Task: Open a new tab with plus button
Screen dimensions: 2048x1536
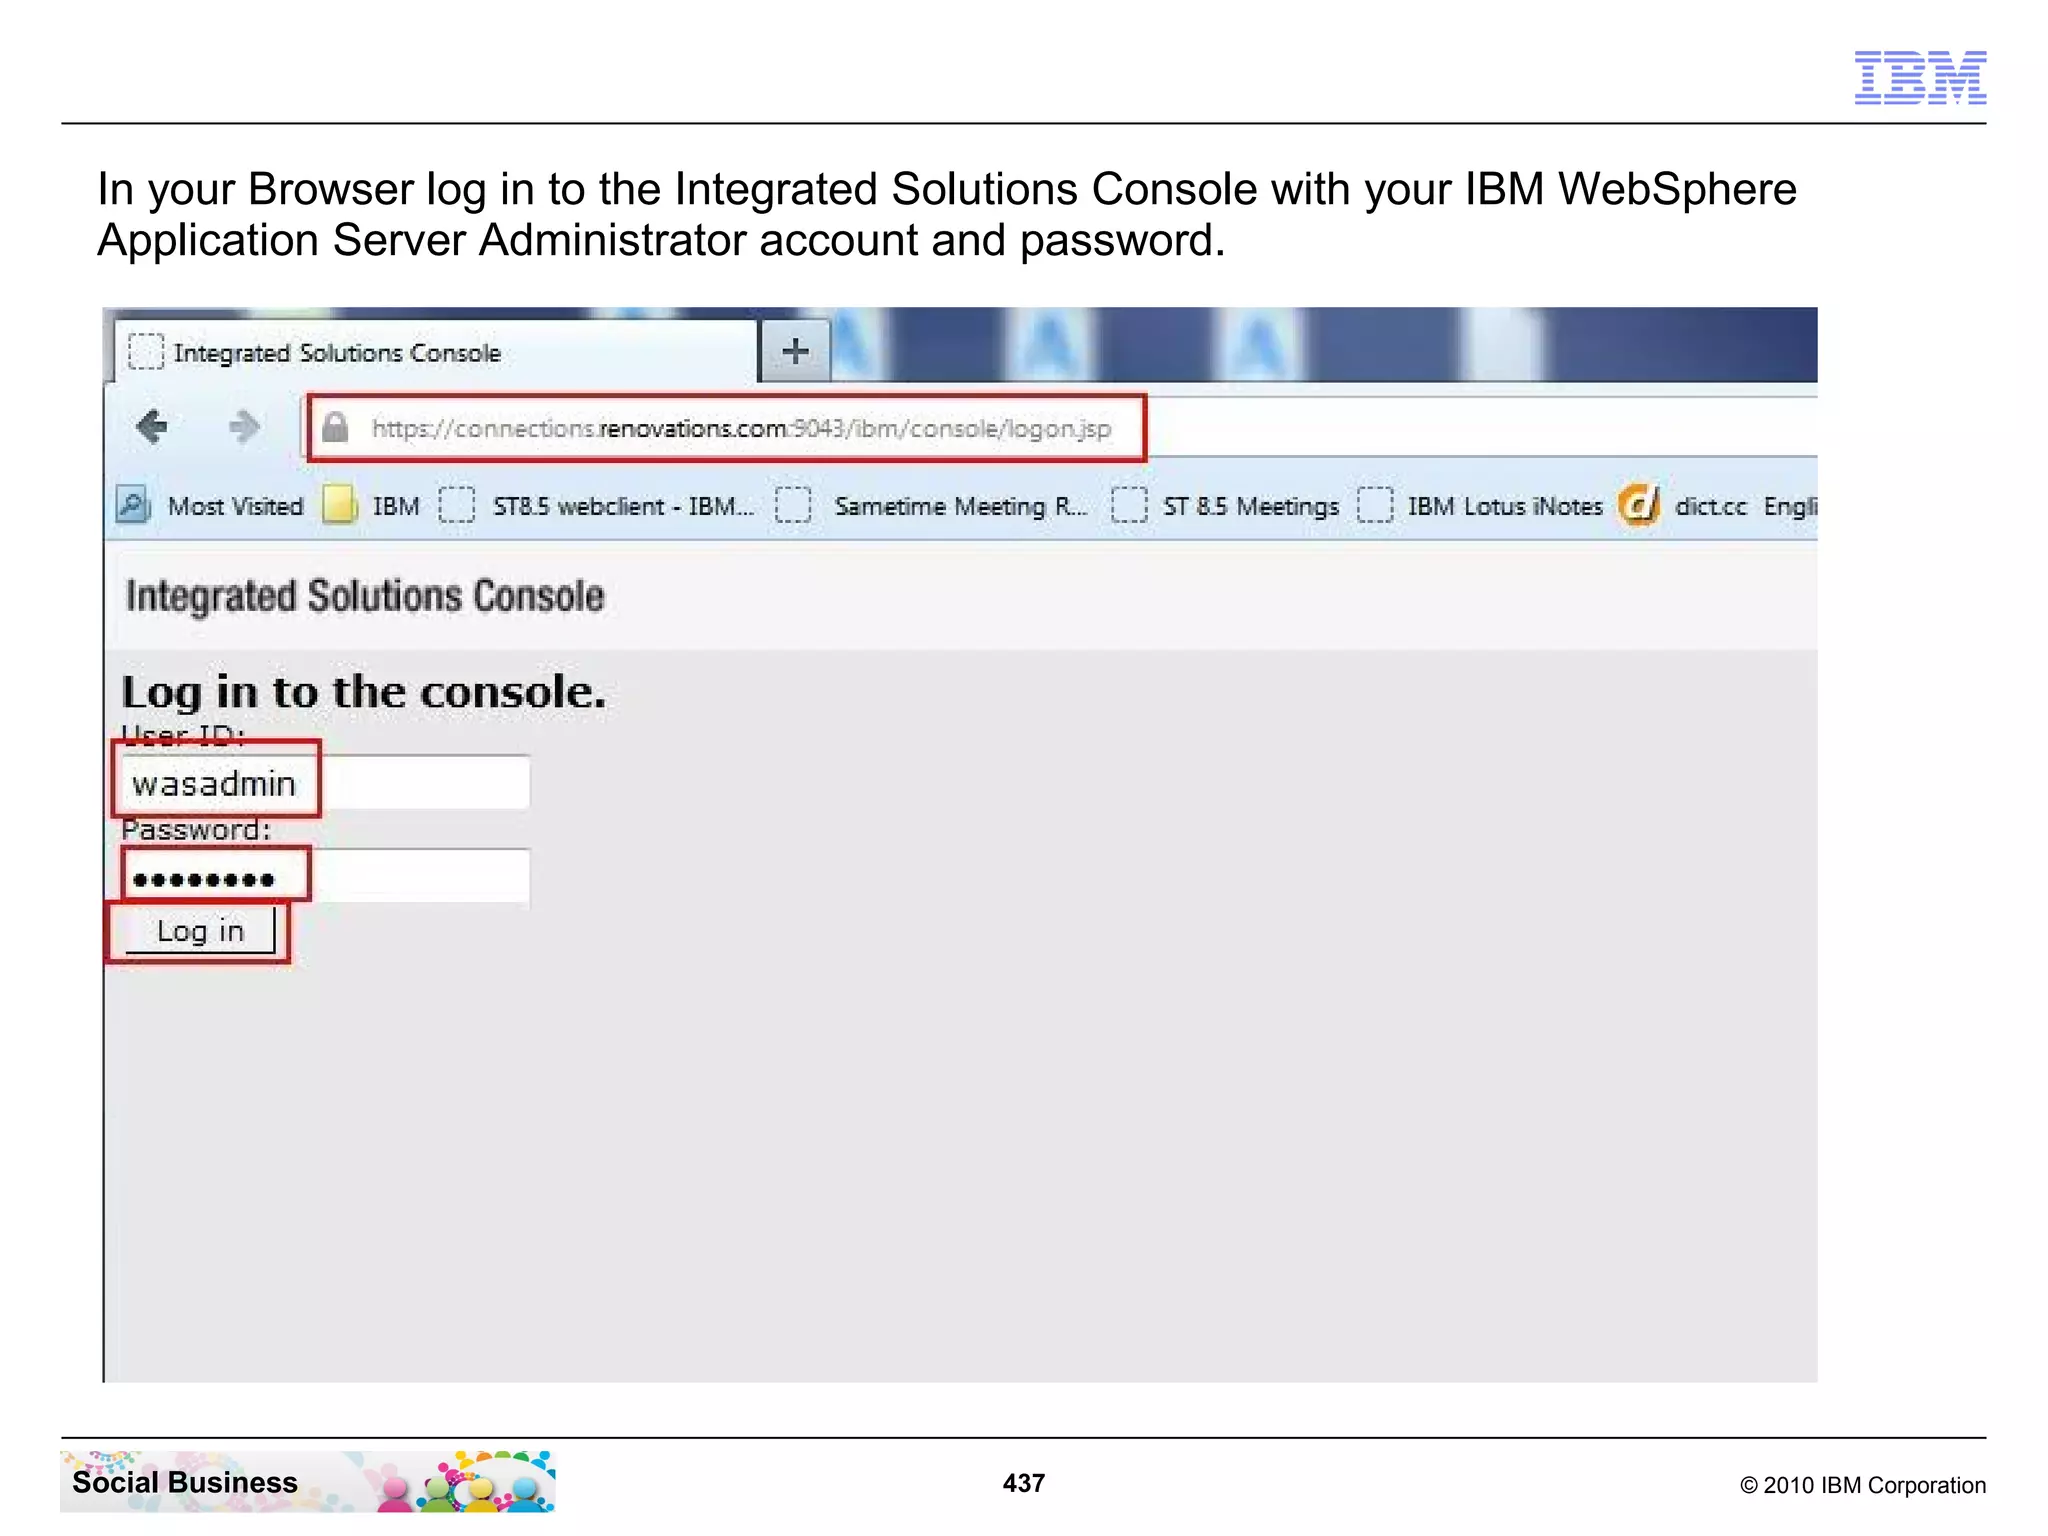Action: coord(795,351)
